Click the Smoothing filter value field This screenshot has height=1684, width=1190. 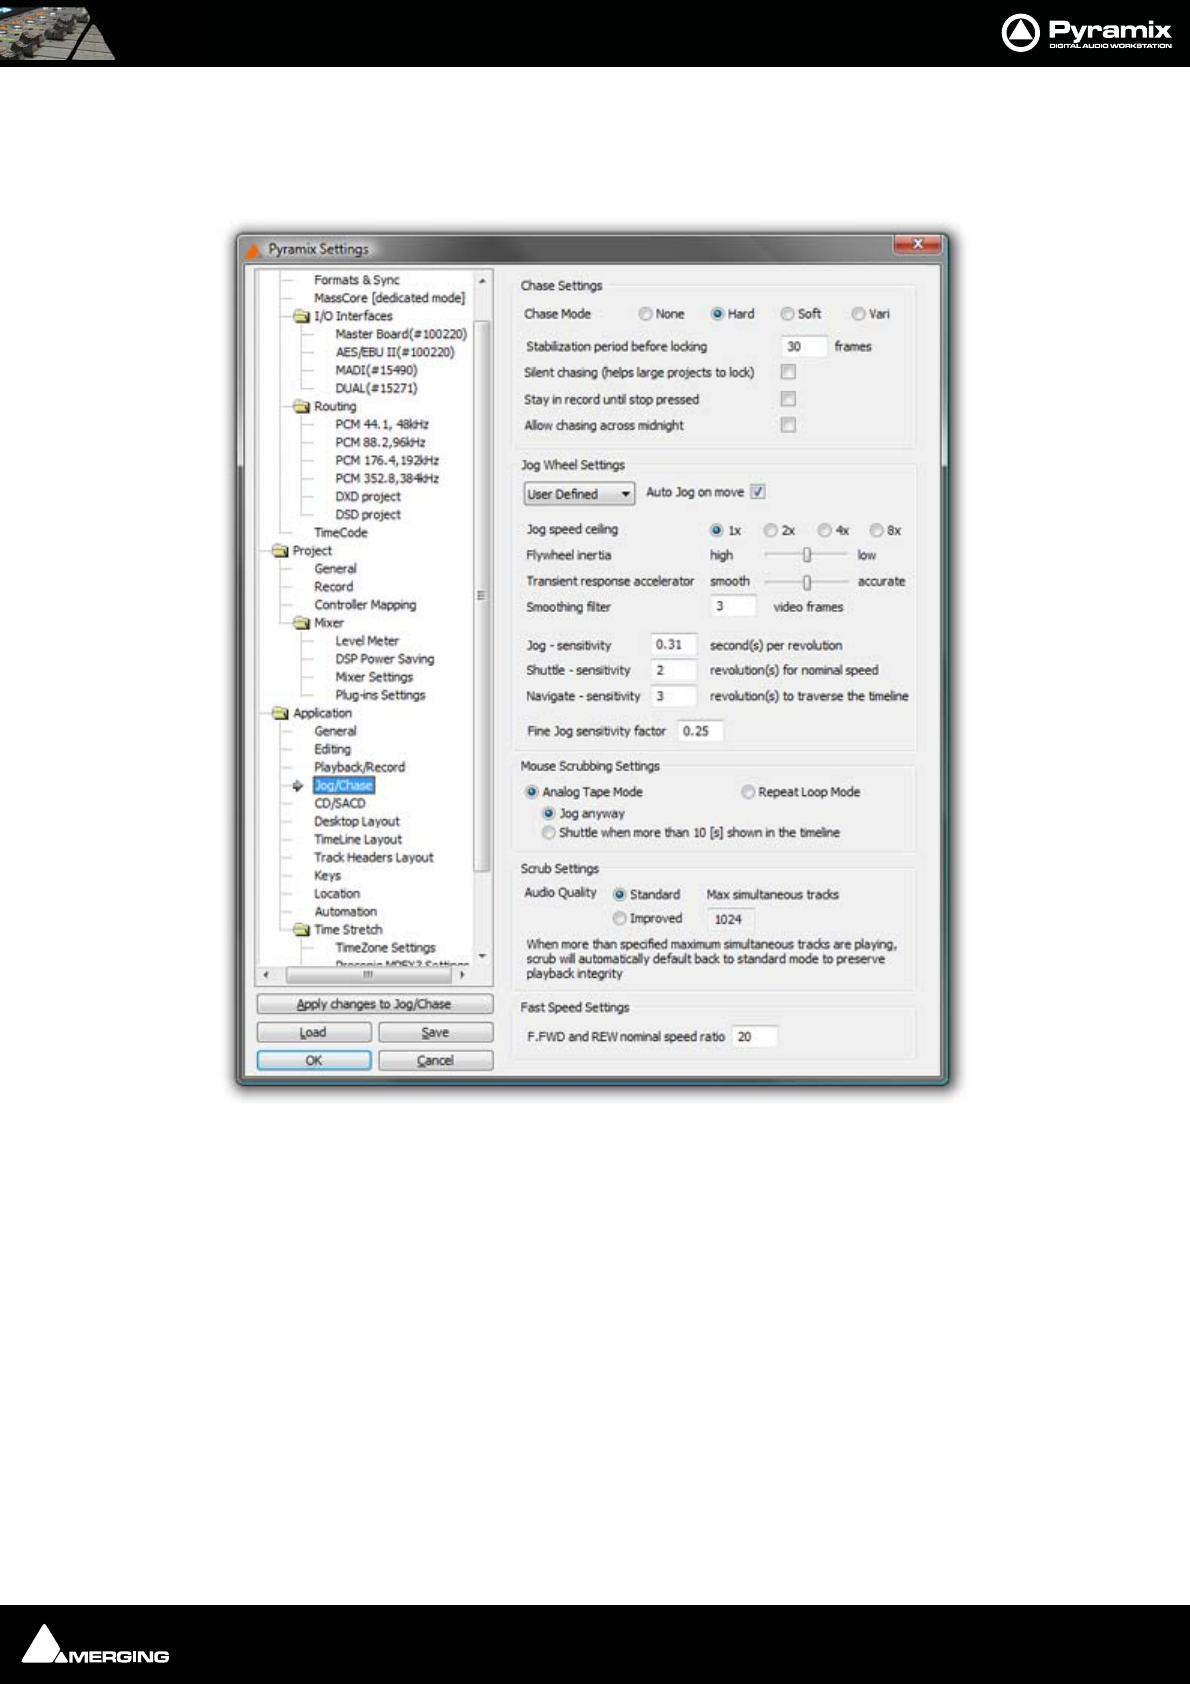(733, 607)
